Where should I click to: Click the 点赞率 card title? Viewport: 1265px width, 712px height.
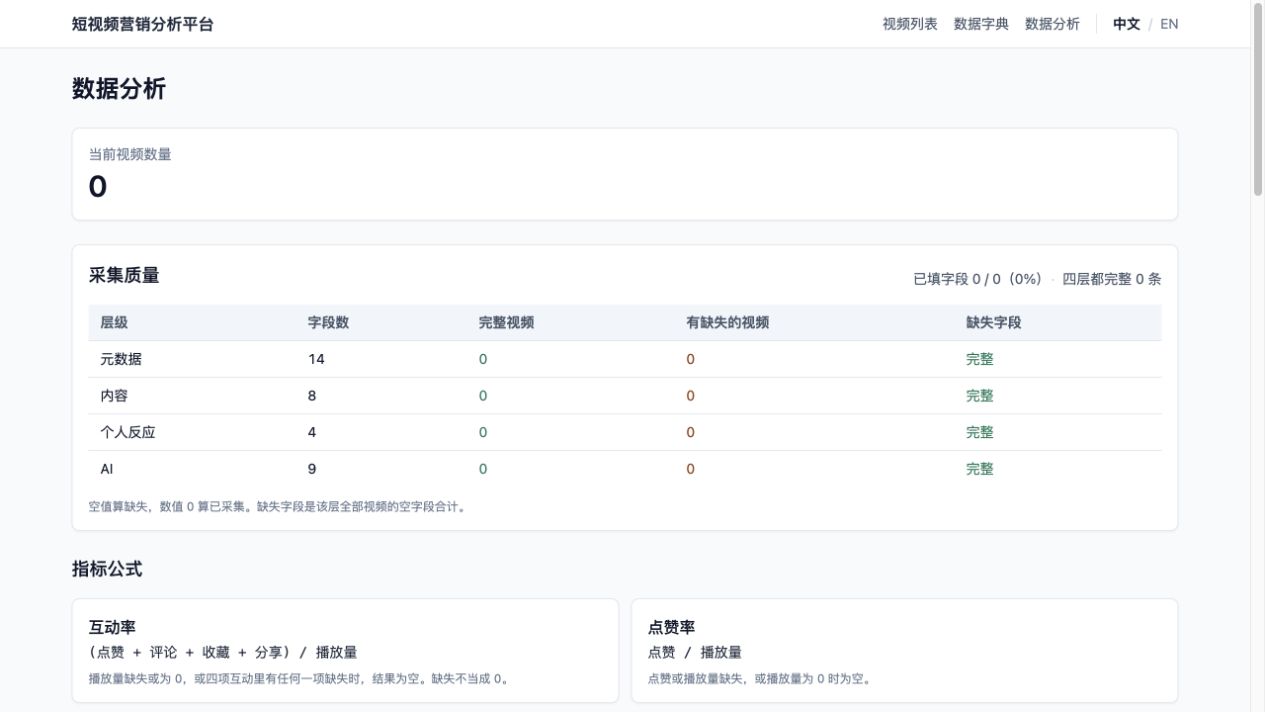(x=671, y=627)
